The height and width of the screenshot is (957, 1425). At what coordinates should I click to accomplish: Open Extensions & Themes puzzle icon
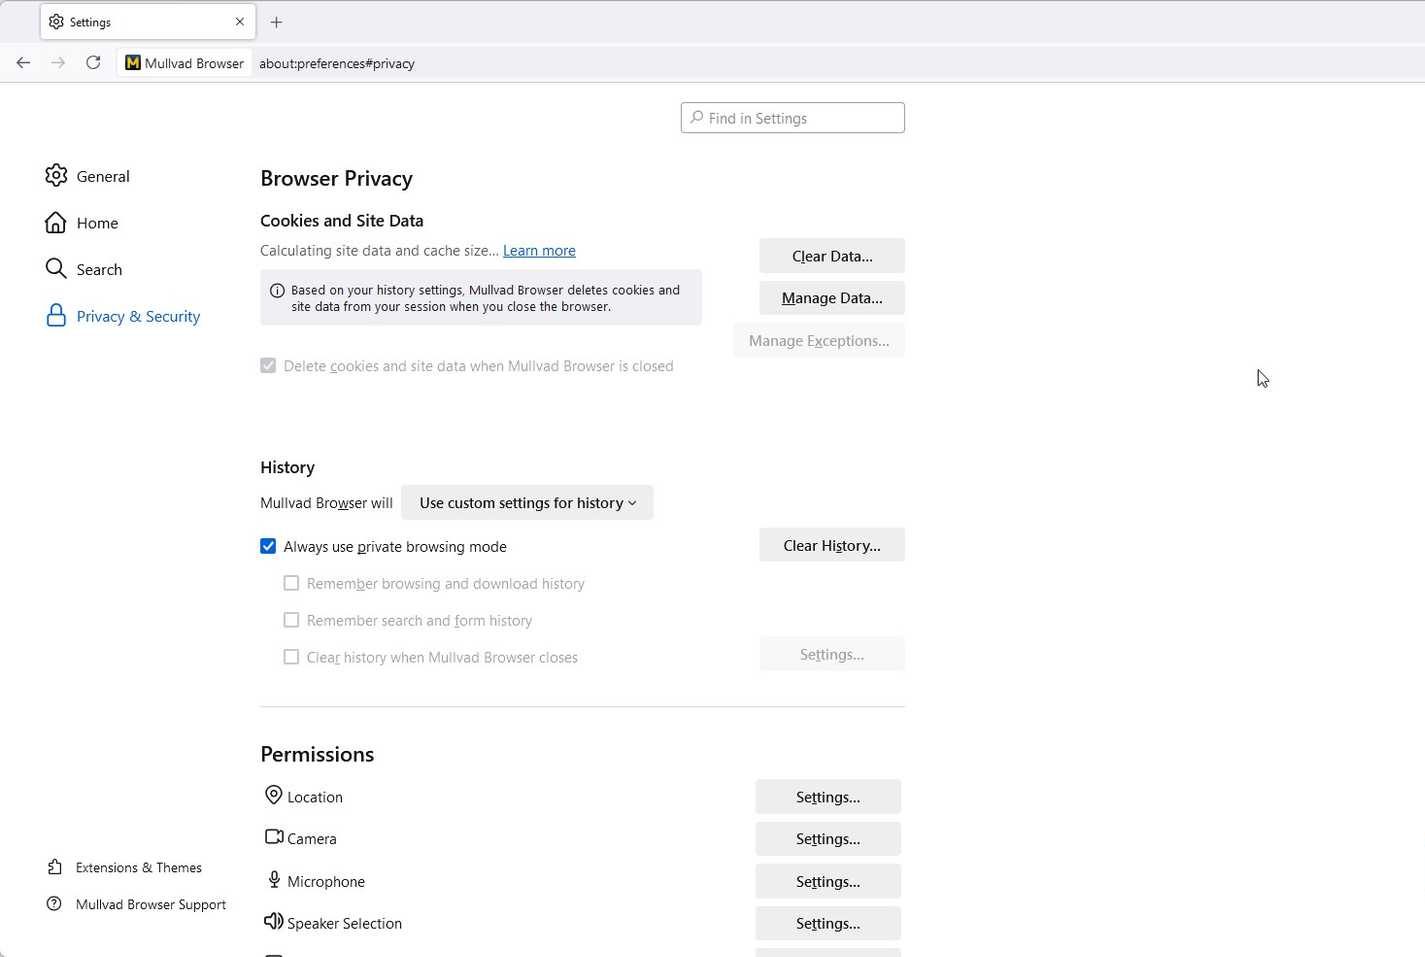click(x=55, y=867)
